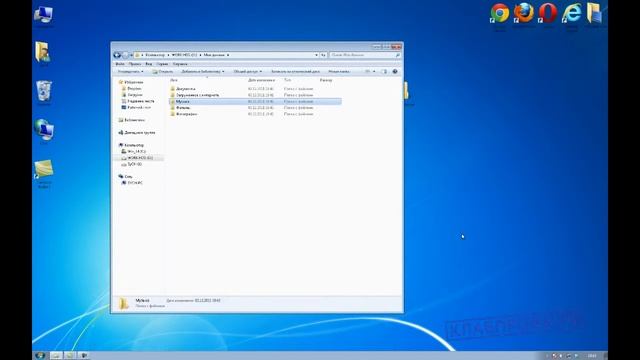The image size is (640, 360).
Task: Launch Internet Explorer from desktop
Action: (x=571, y=13)
